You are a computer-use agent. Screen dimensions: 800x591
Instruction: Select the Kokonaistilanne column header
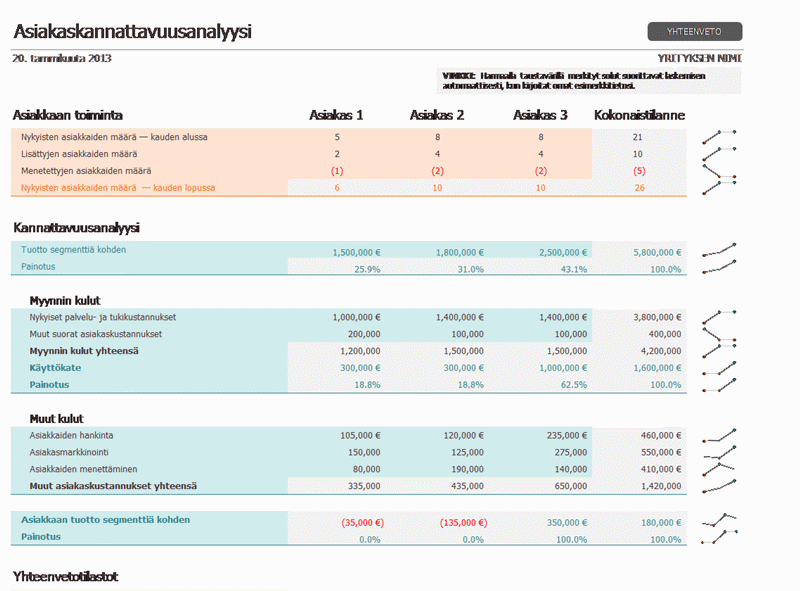[x=639, y=115]
